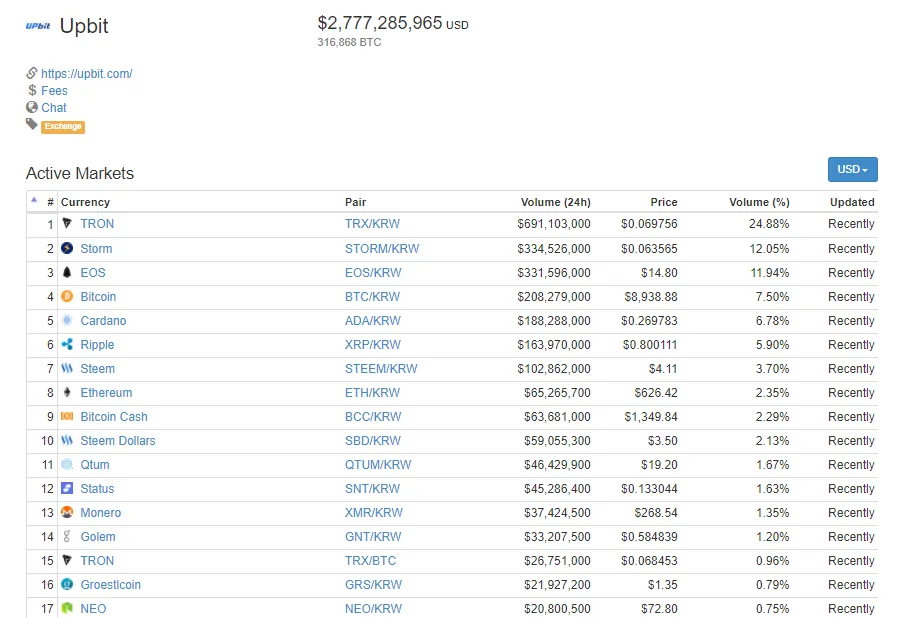Click the Upbit logo icon
Viewport: 907px width, 618px height.
tap(38, 26)
